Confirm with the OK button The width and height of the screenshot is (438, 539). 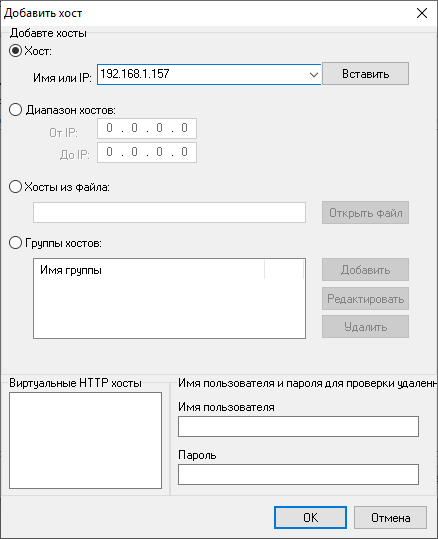[x=310, y=518]
